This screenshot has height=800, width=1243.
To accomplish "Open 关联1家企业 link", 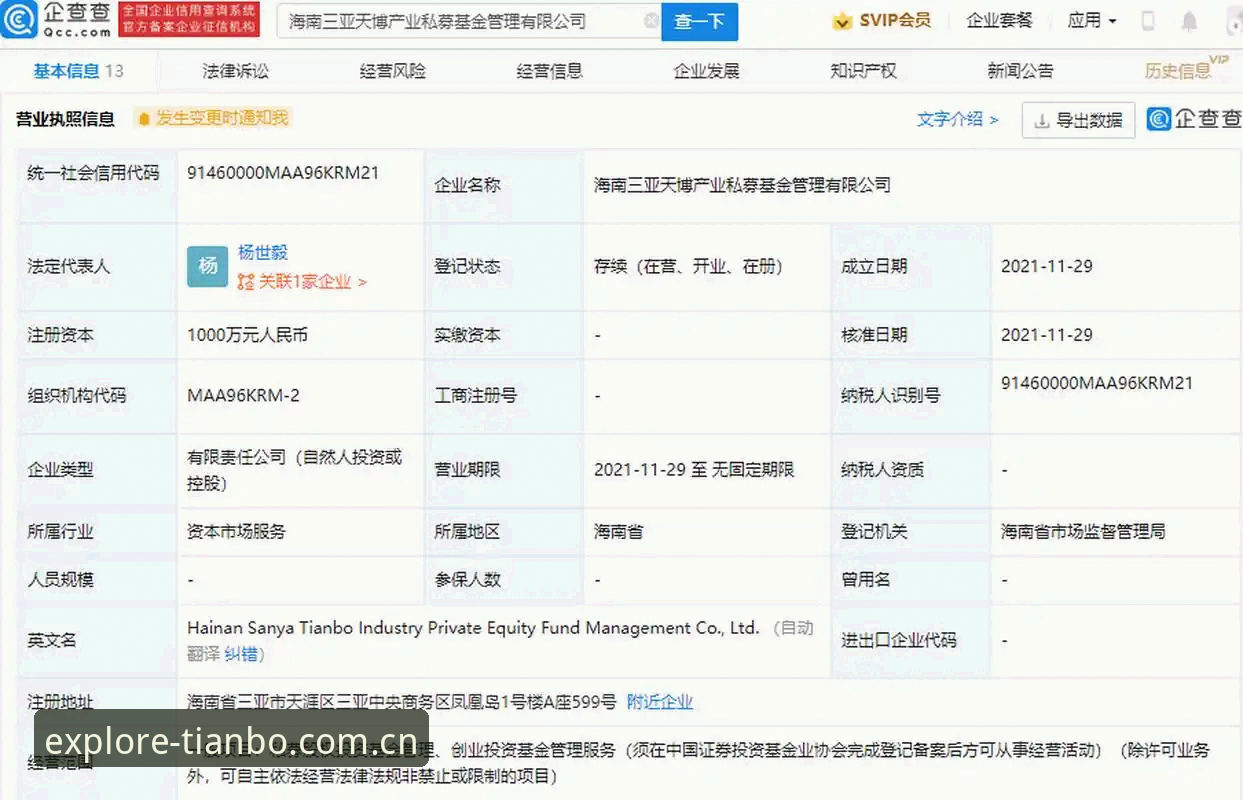I will point(302,282).
